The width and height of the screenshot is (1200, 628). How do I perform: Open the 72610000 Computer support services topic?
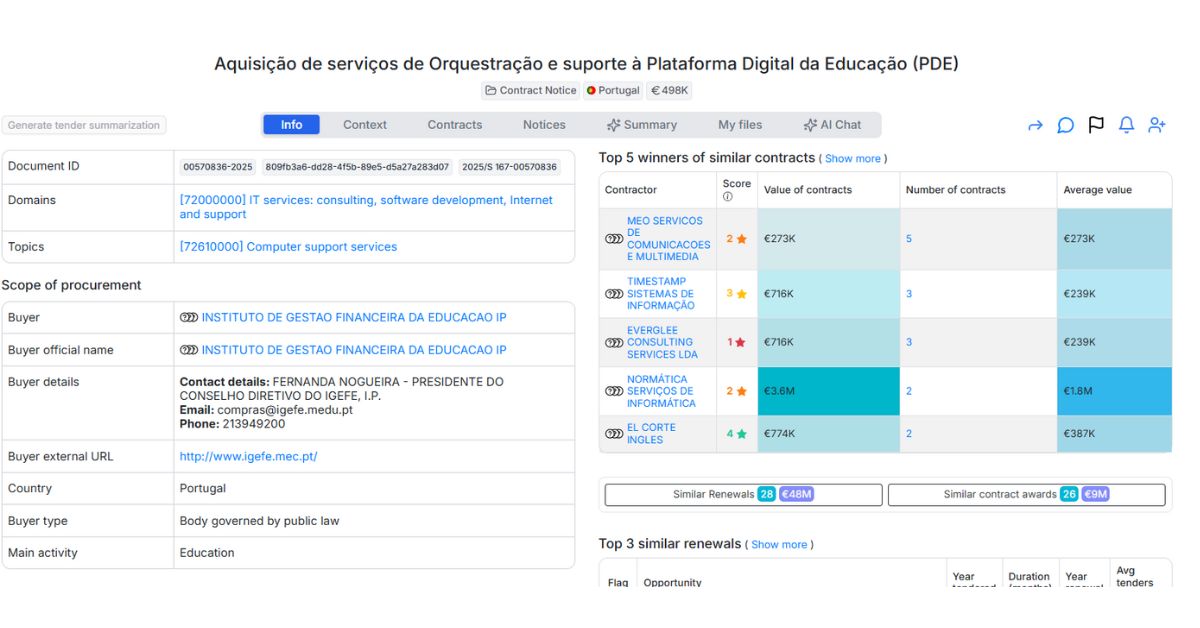click(x=288, y=247)
